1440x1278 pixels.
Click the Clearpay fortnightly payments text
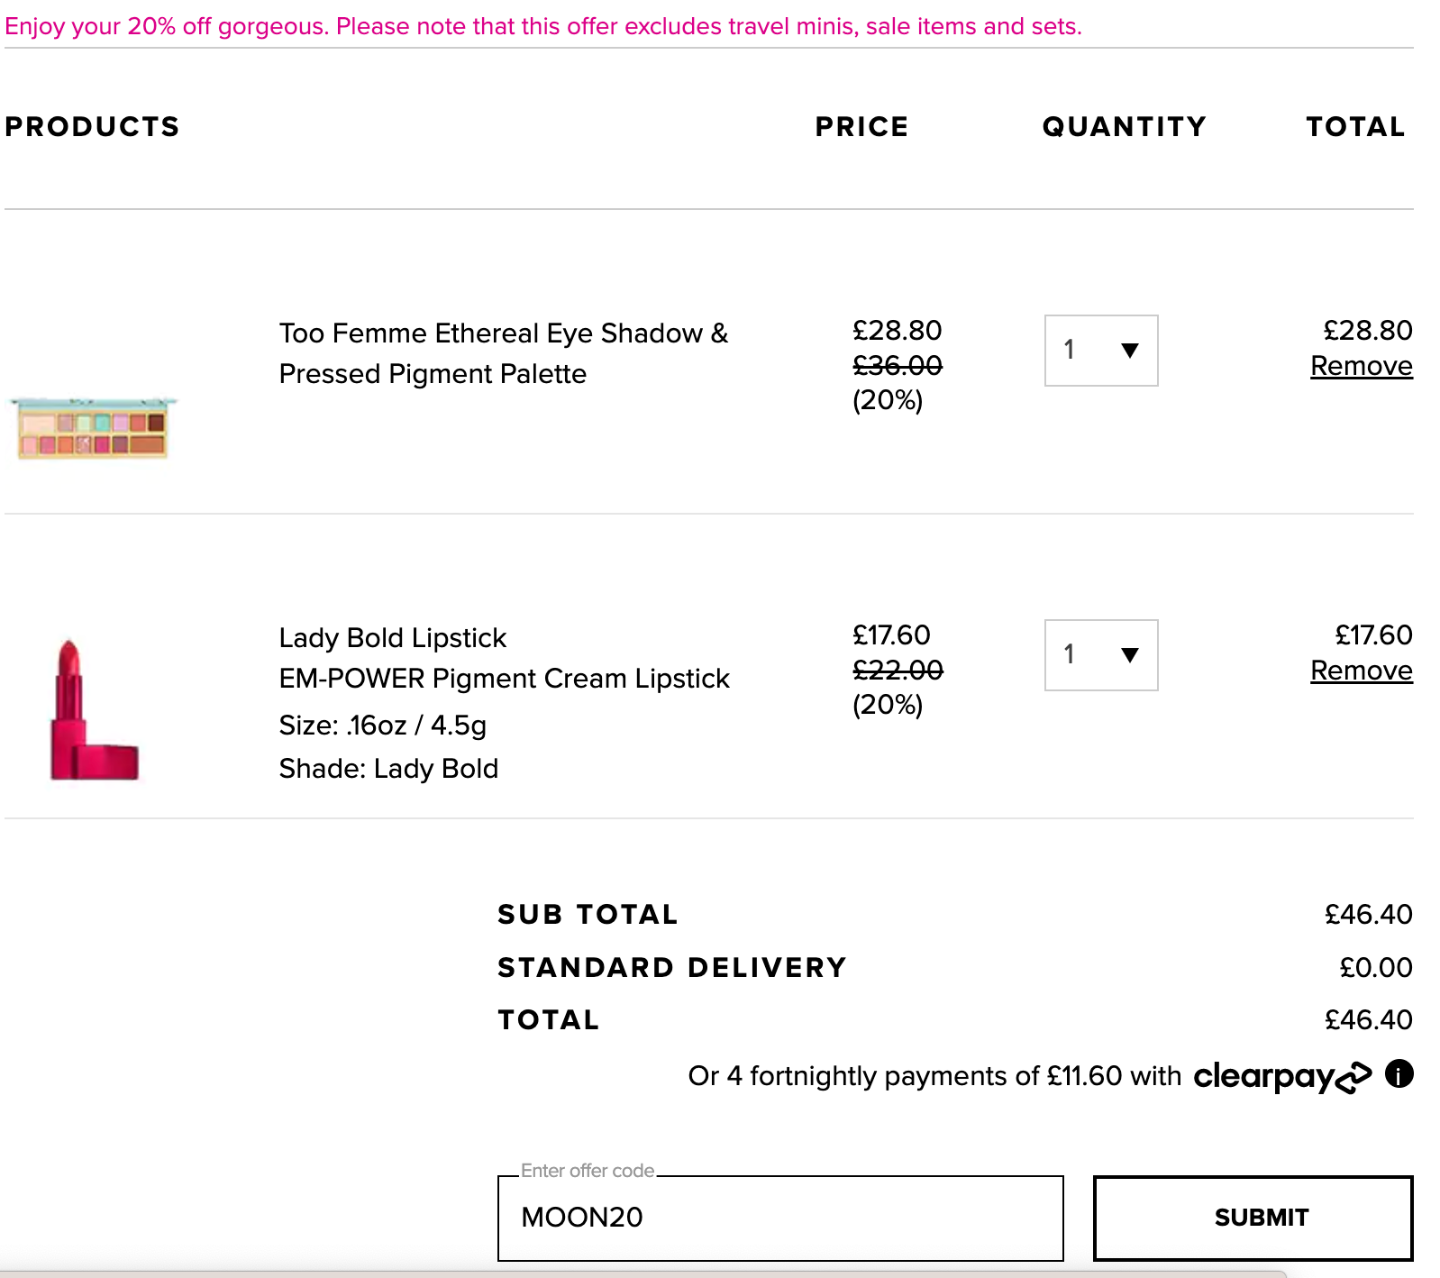coord(935,1076)
